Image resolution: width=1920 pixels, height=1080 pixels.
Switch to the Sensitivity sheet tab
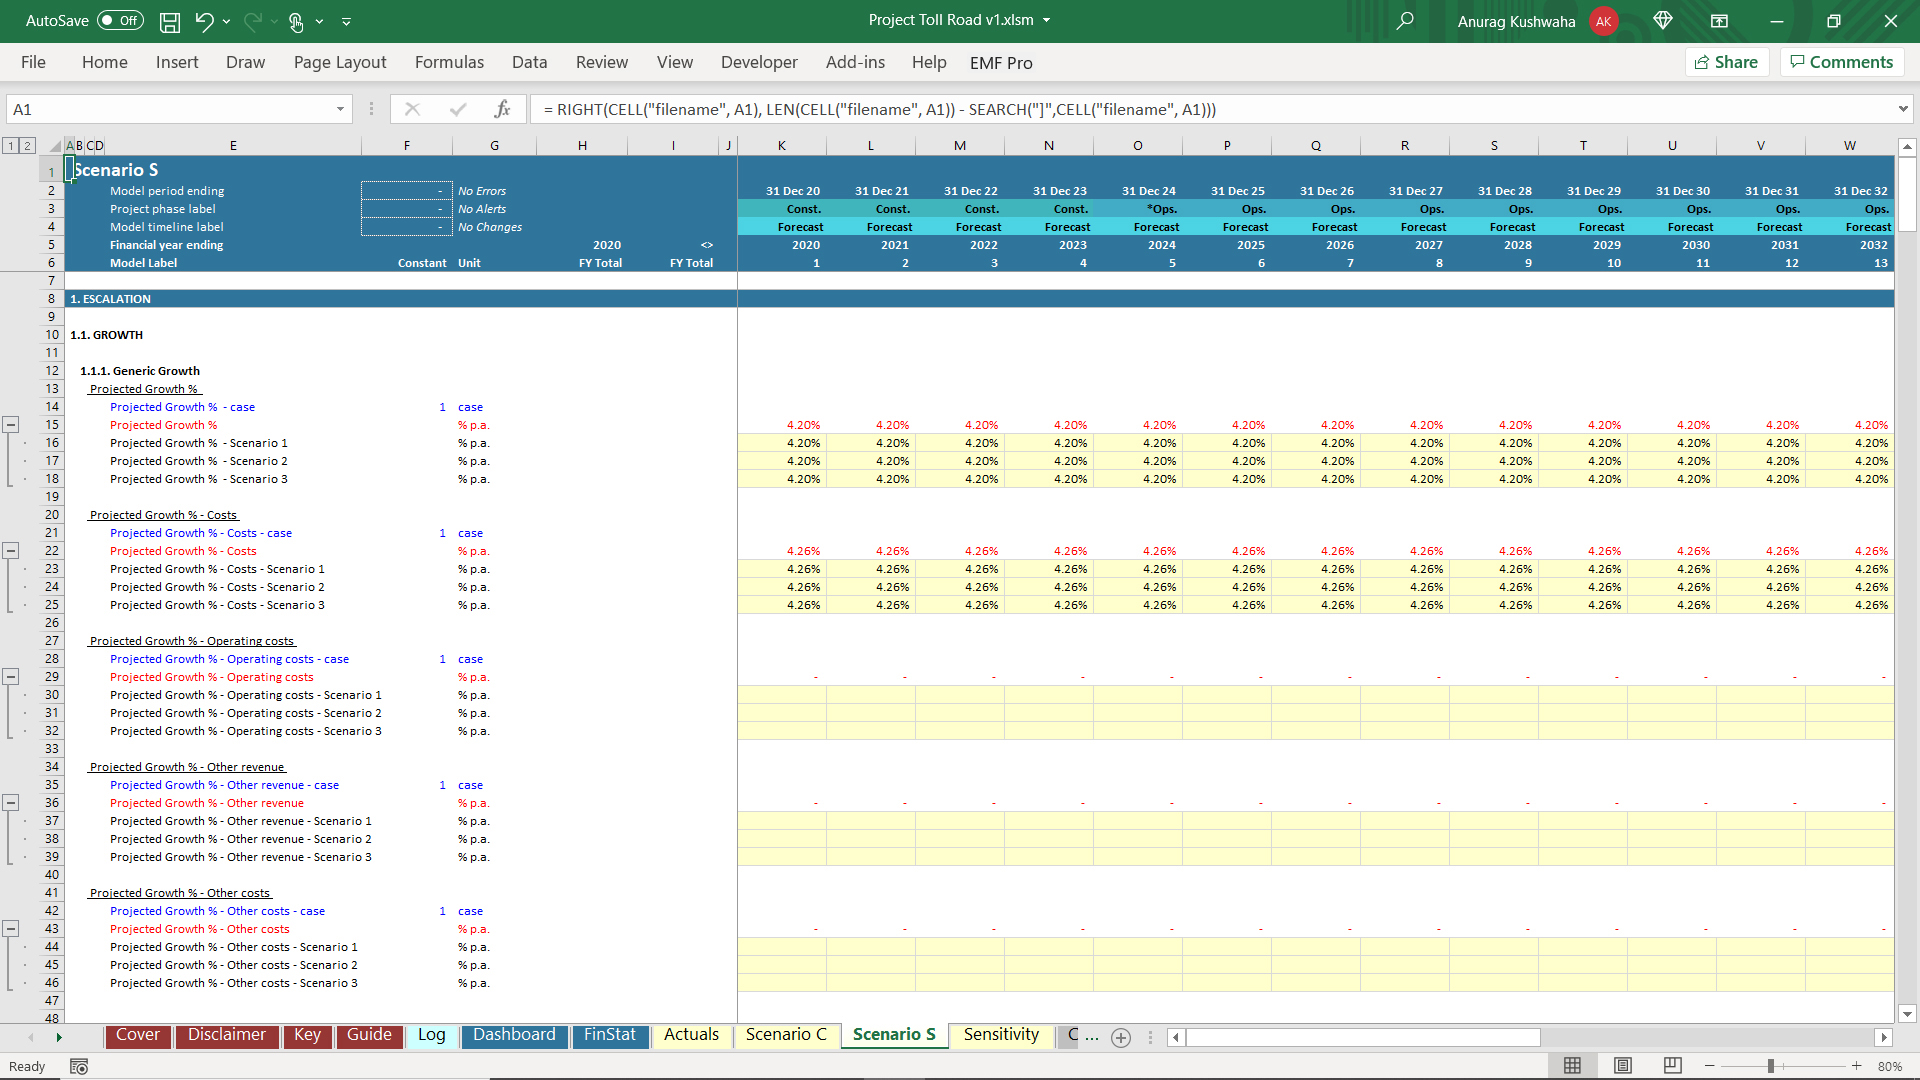(x=1001, y=1035)
